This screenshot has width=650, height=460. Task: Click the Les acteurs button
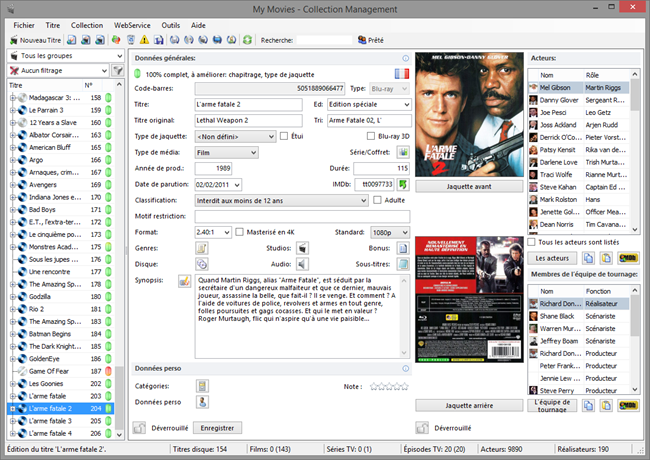[x=552, y=258]
